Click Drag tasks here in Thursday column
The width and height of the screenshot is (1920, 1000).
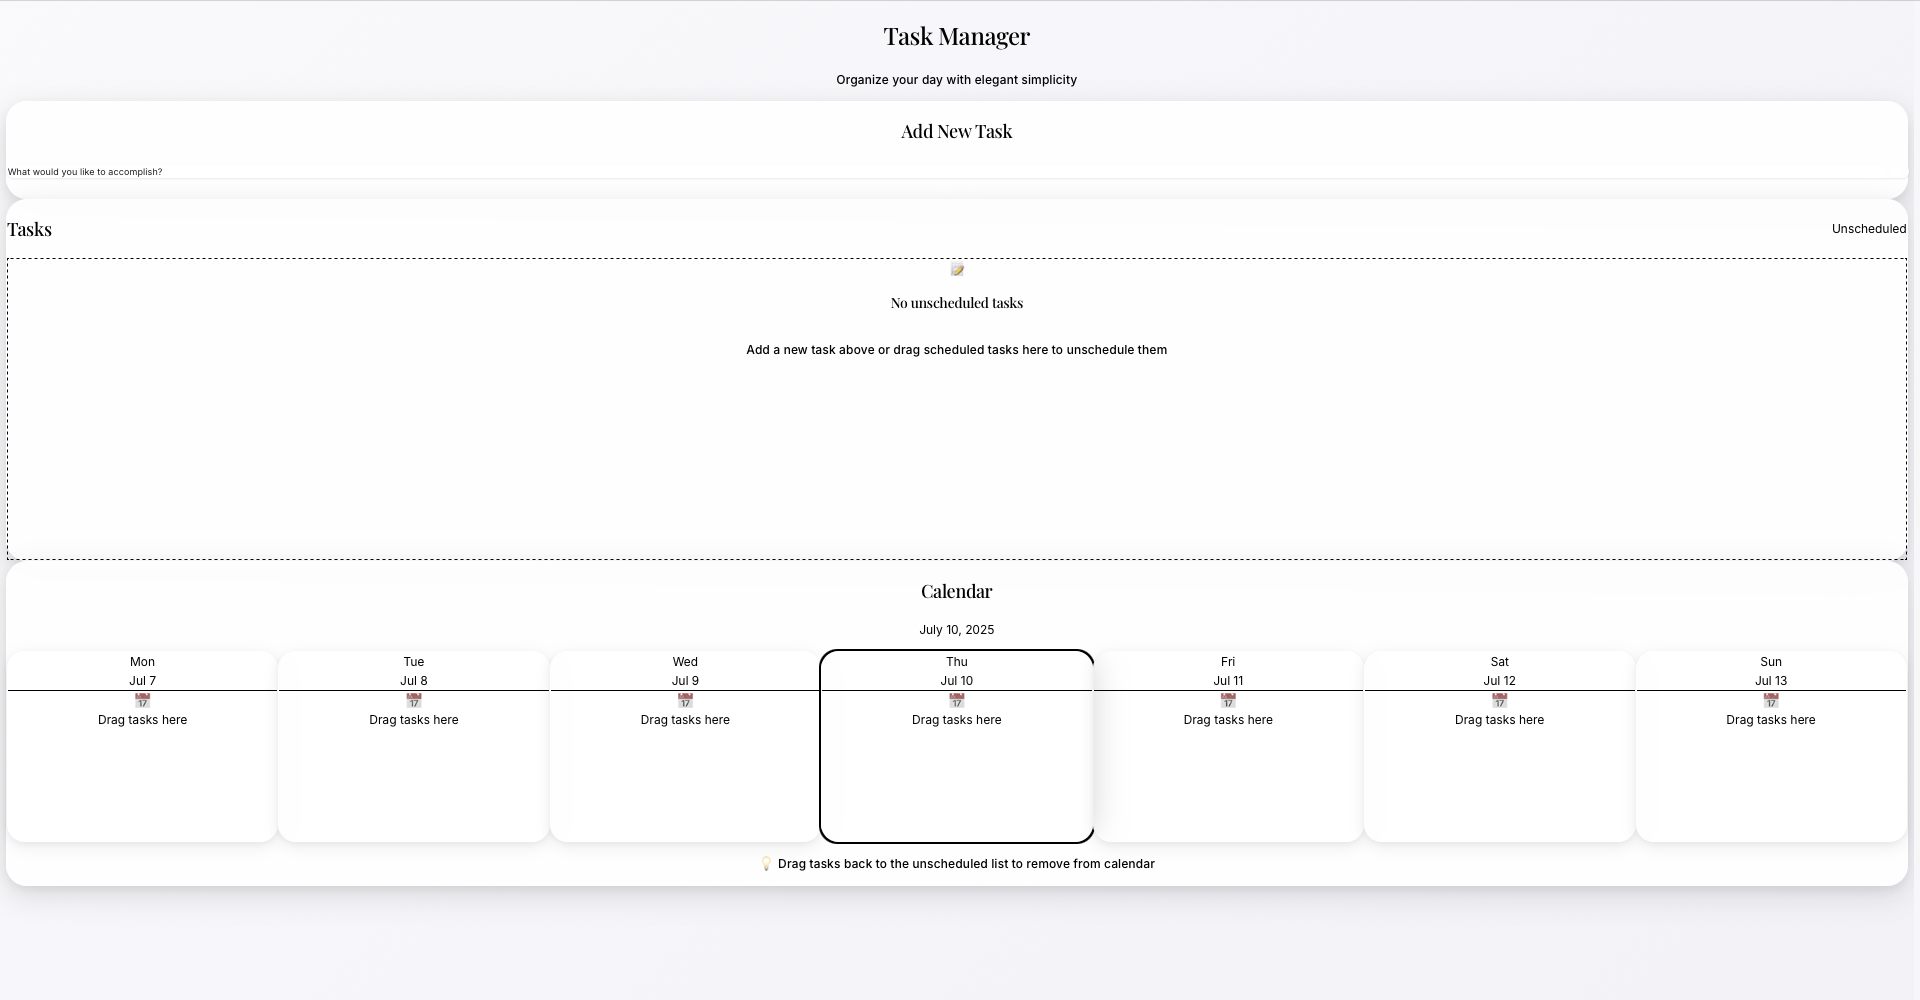[957, 720]
